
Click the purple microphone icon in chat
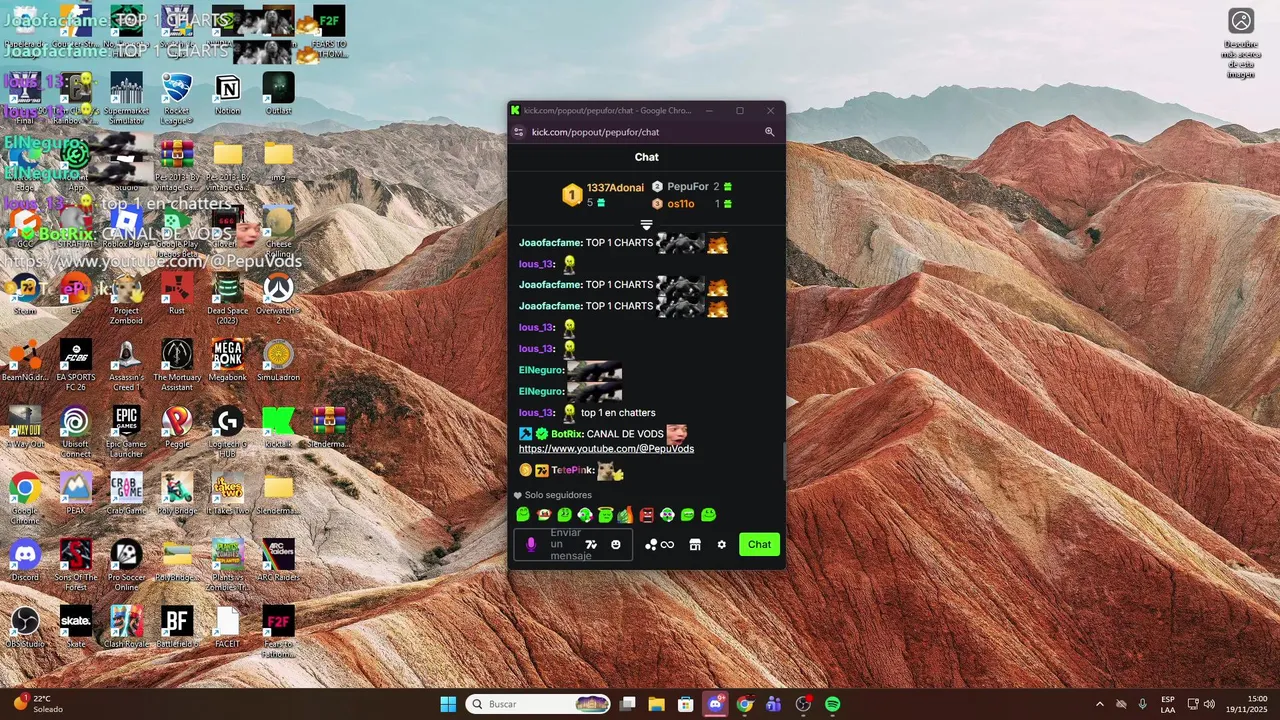pos(531,545)
